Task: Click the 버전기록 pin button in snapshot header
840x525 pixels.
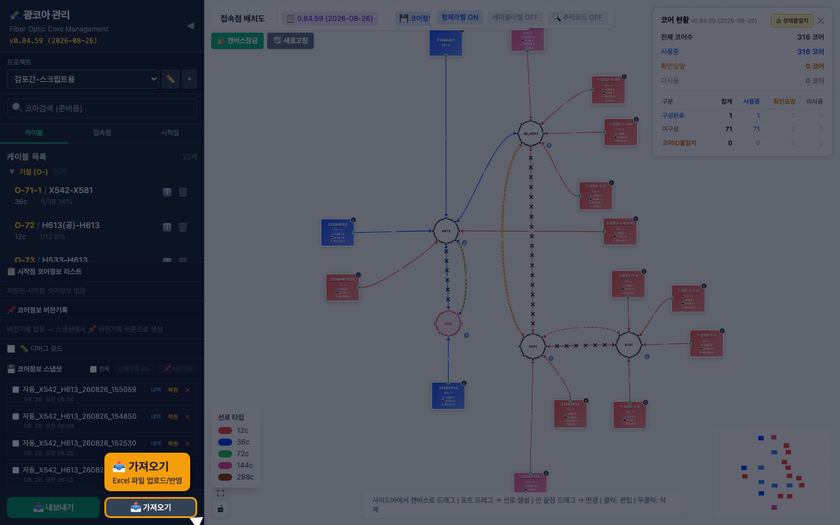Action: pos(178,369)
